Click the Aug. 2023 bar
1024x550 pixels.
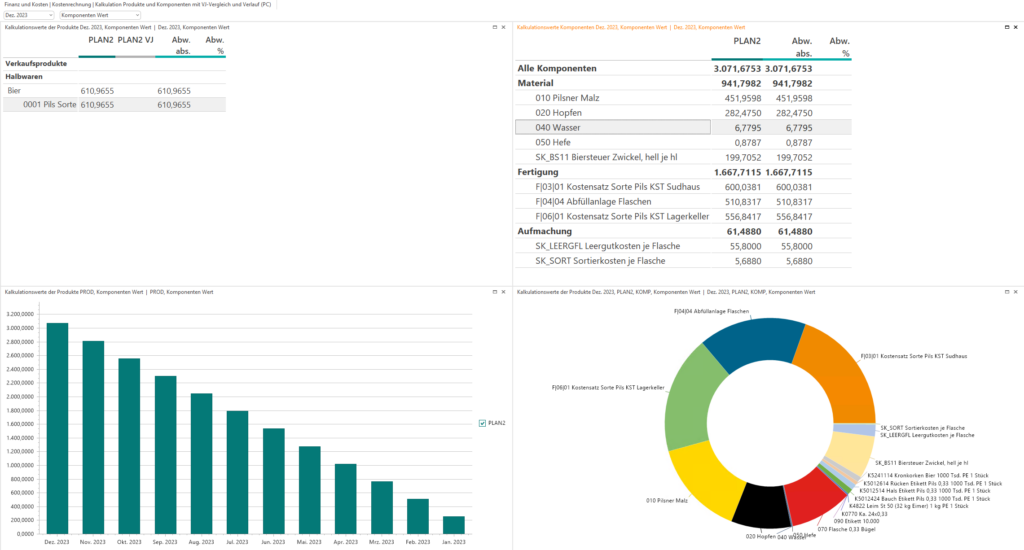[201, 464]
